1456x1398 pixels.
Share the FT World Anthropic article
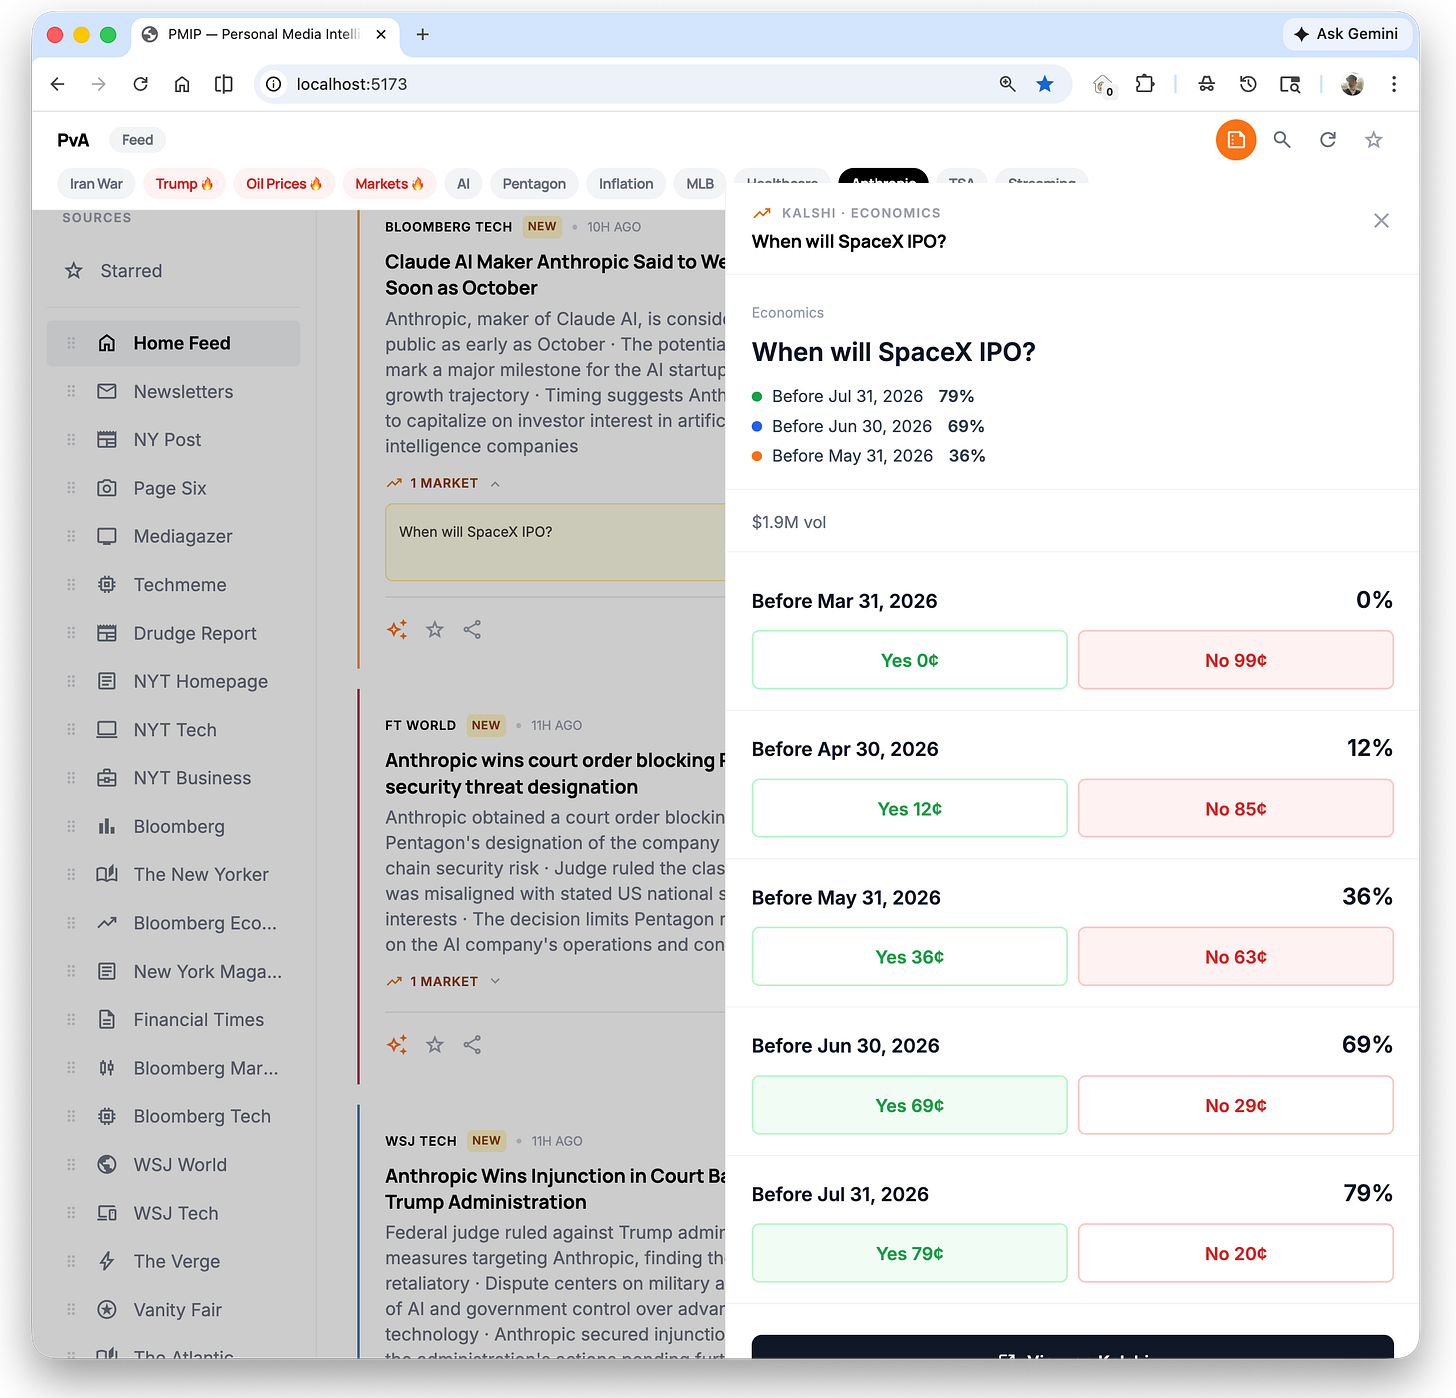click(472, 1045)
